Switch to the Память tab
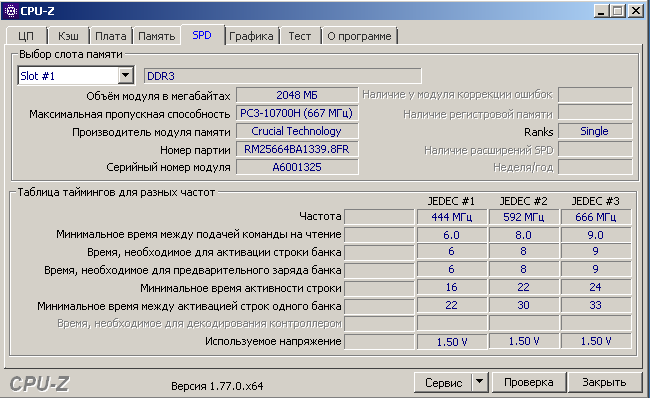Screen dimensions: 650x398 157,36
